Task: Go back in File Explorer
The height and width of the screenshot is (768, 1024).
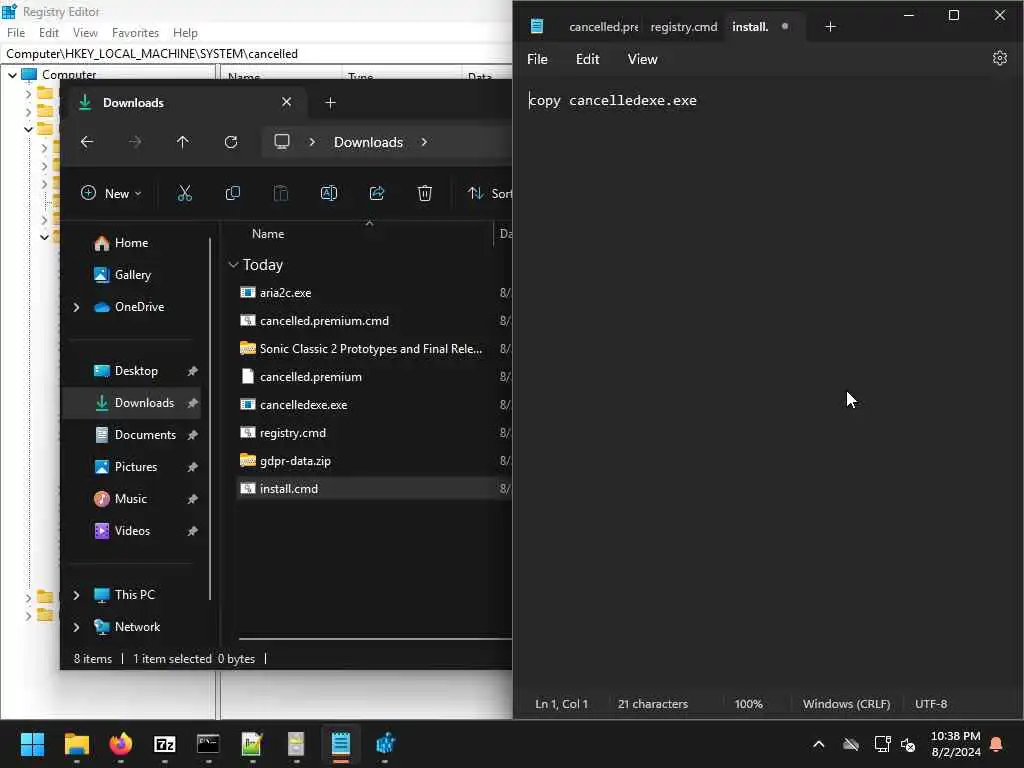Action: click(87, 142)
